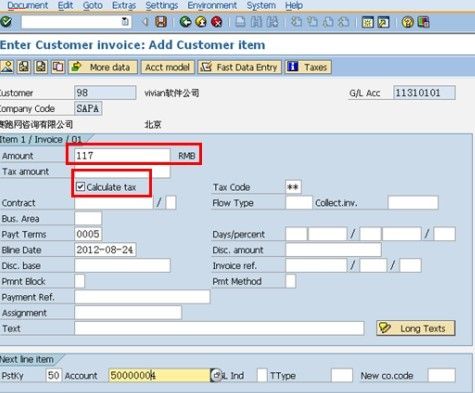
Task: Open the command field history dropdown
Action: pos(125,22)
